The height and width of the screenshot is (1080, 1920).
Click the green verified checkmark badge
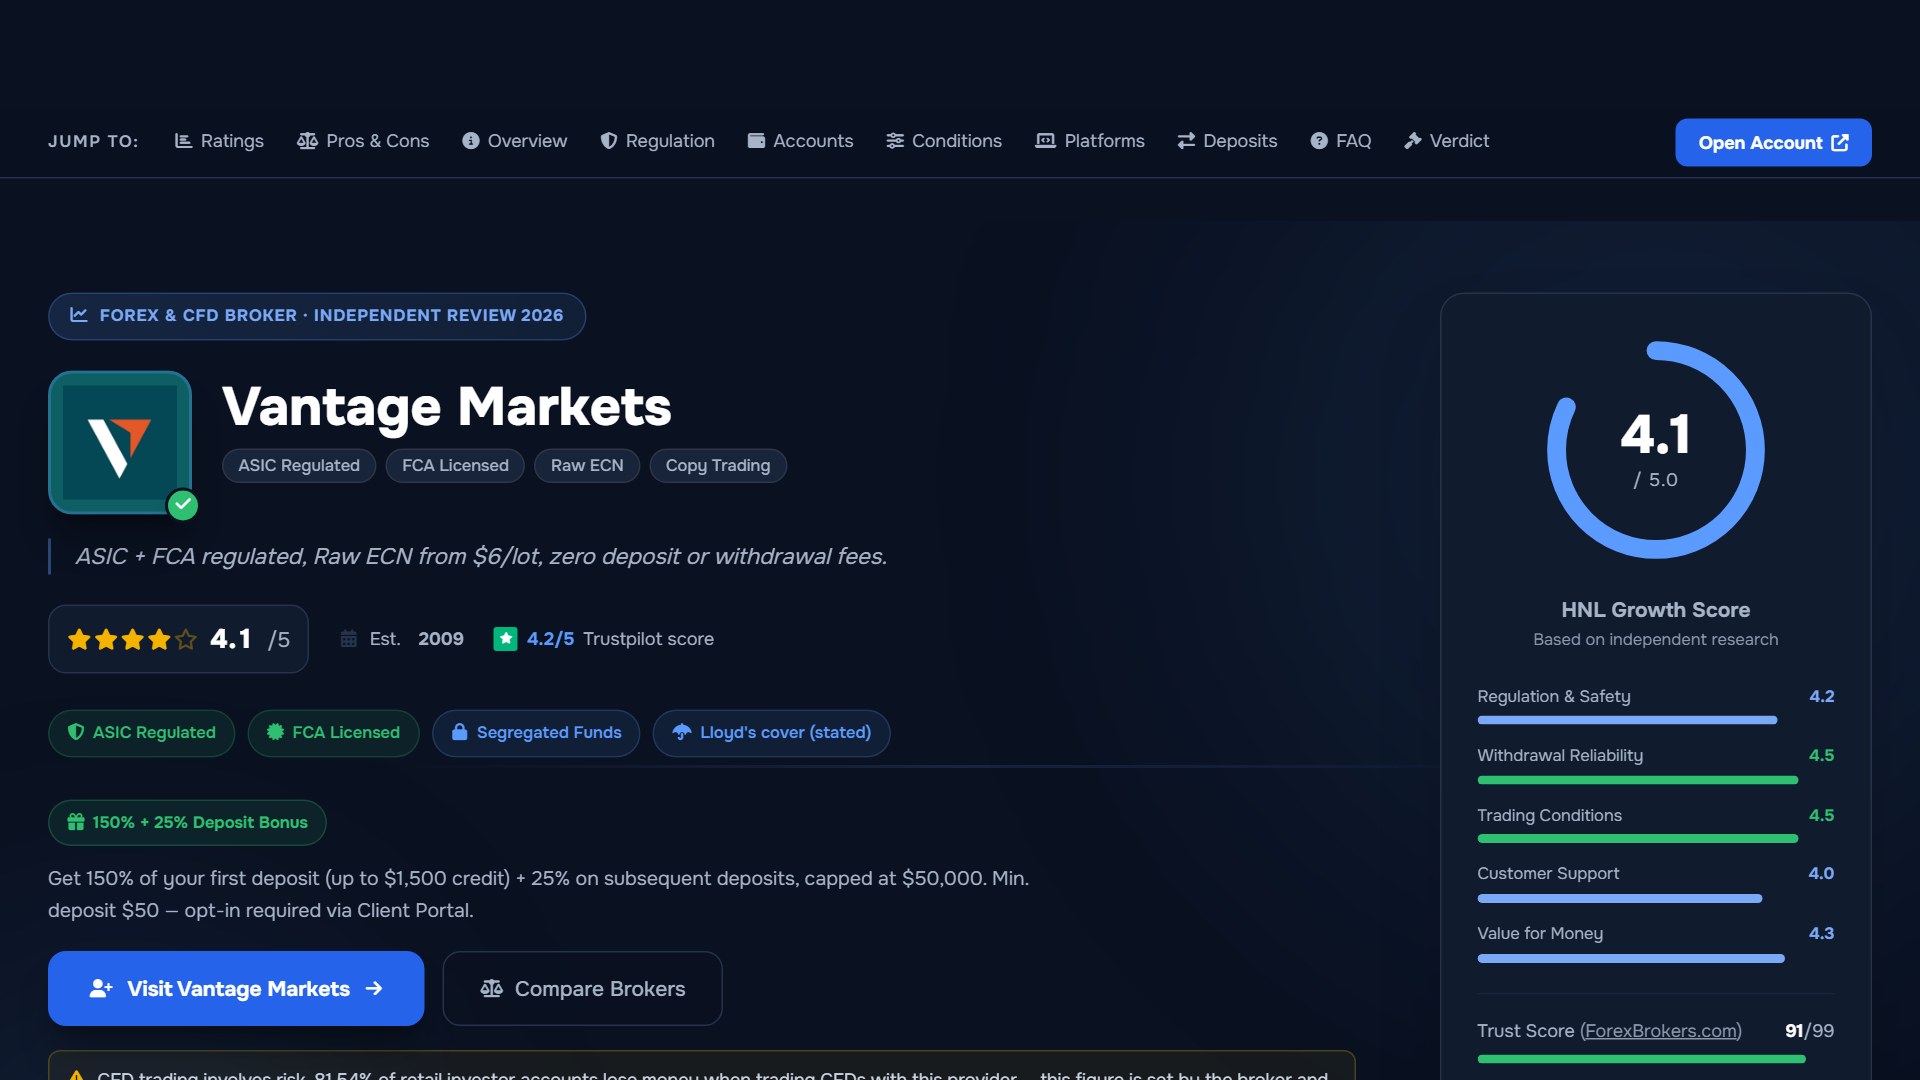pos(182,505)
